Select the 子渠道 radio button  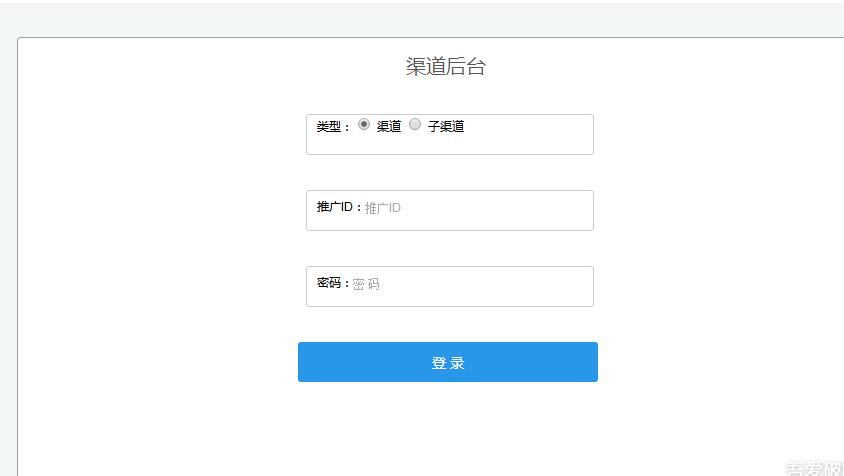[x=414, y=124]
